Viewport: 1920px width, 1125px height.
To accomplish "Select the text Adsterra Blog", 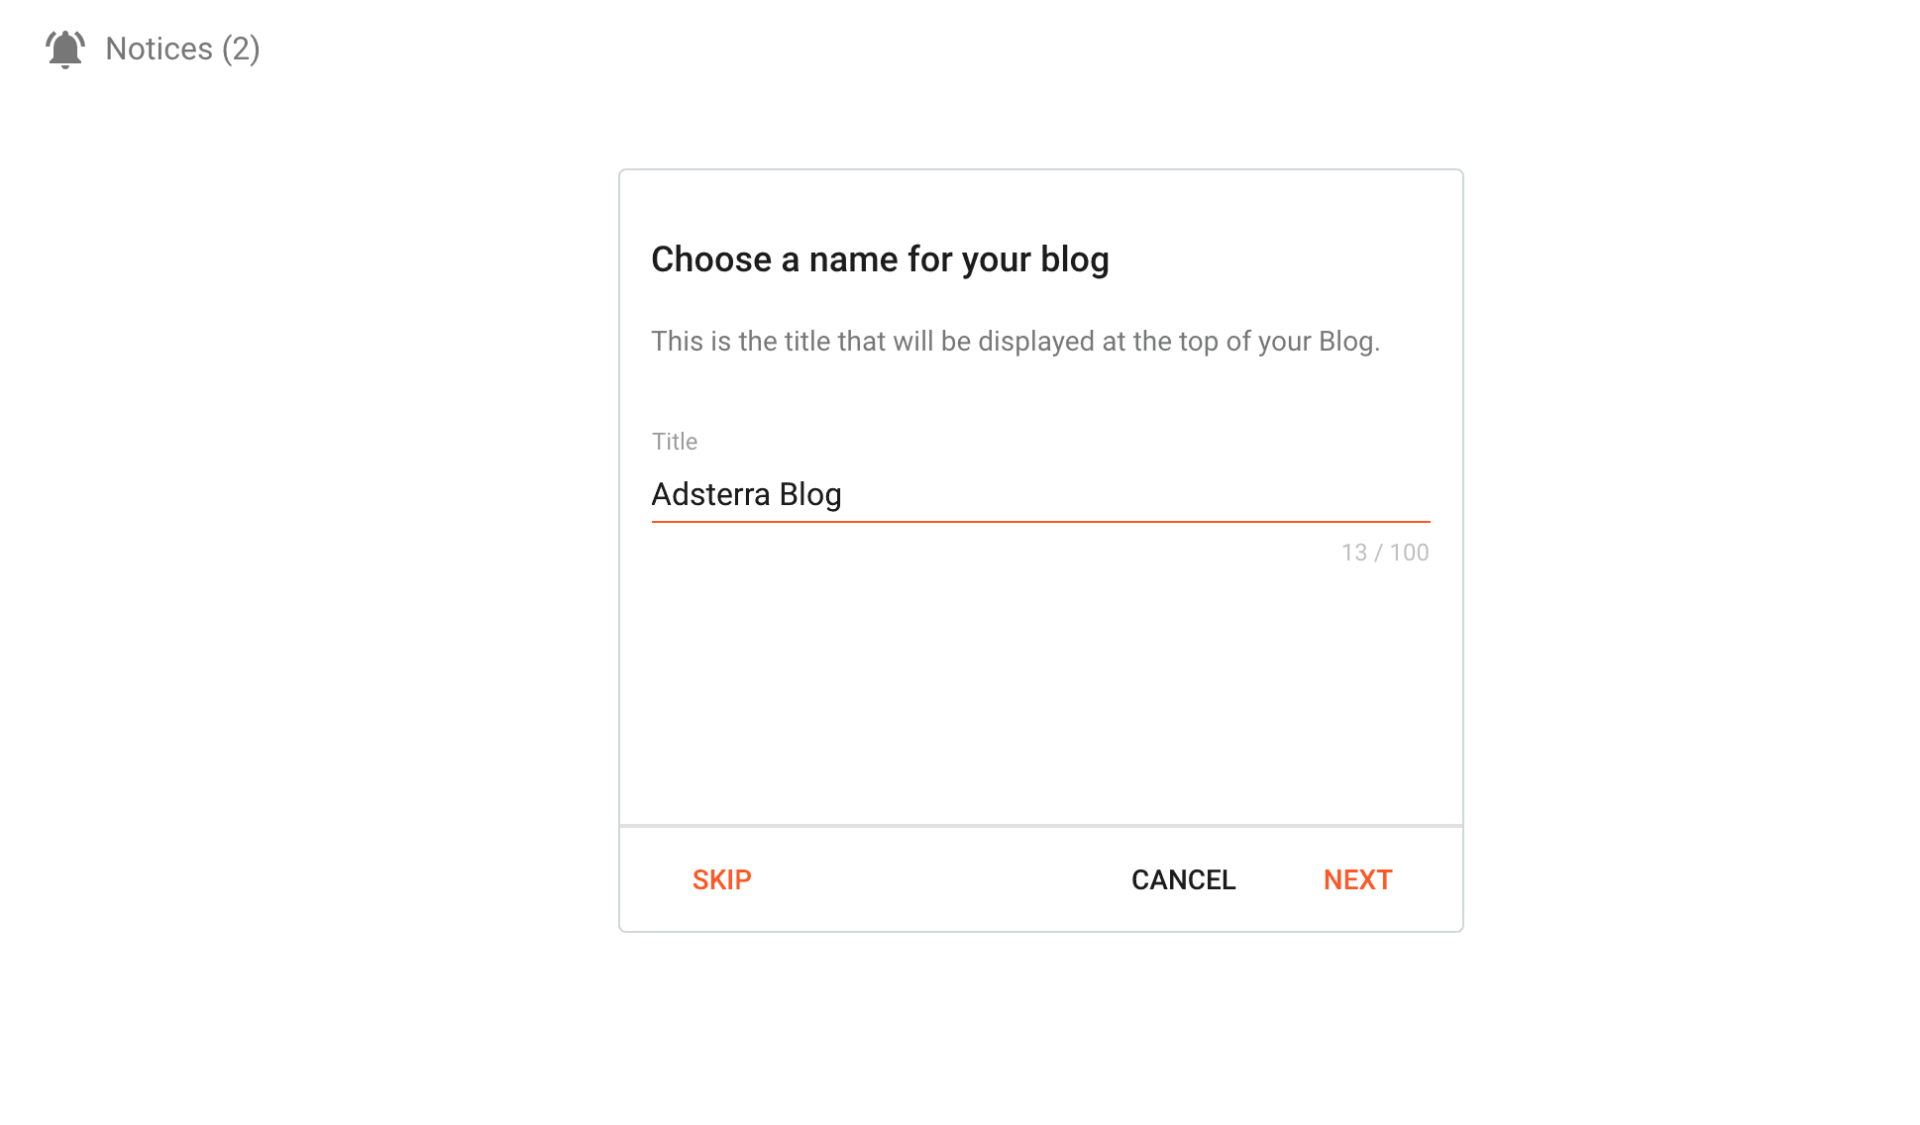I will [746, 493].
